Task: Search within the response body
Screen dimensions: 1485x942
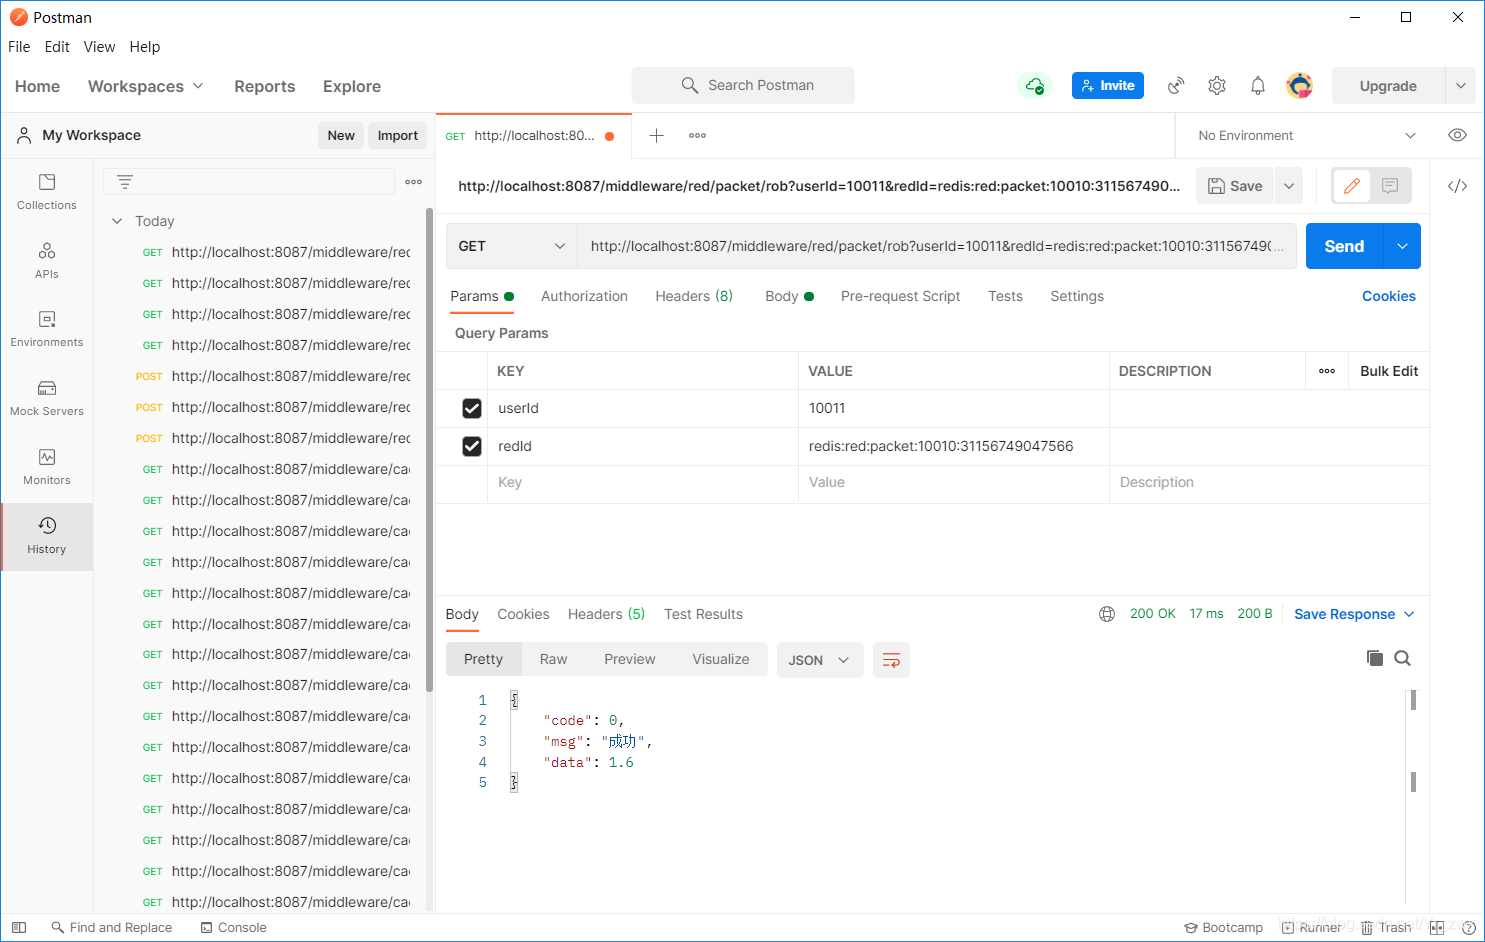Action: [x=1402, y=658]
